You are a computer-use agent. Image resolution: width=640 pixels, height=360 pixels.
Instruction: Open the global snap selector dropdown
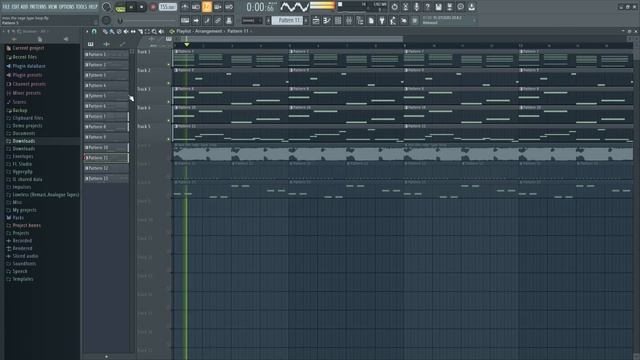[251, 20]
